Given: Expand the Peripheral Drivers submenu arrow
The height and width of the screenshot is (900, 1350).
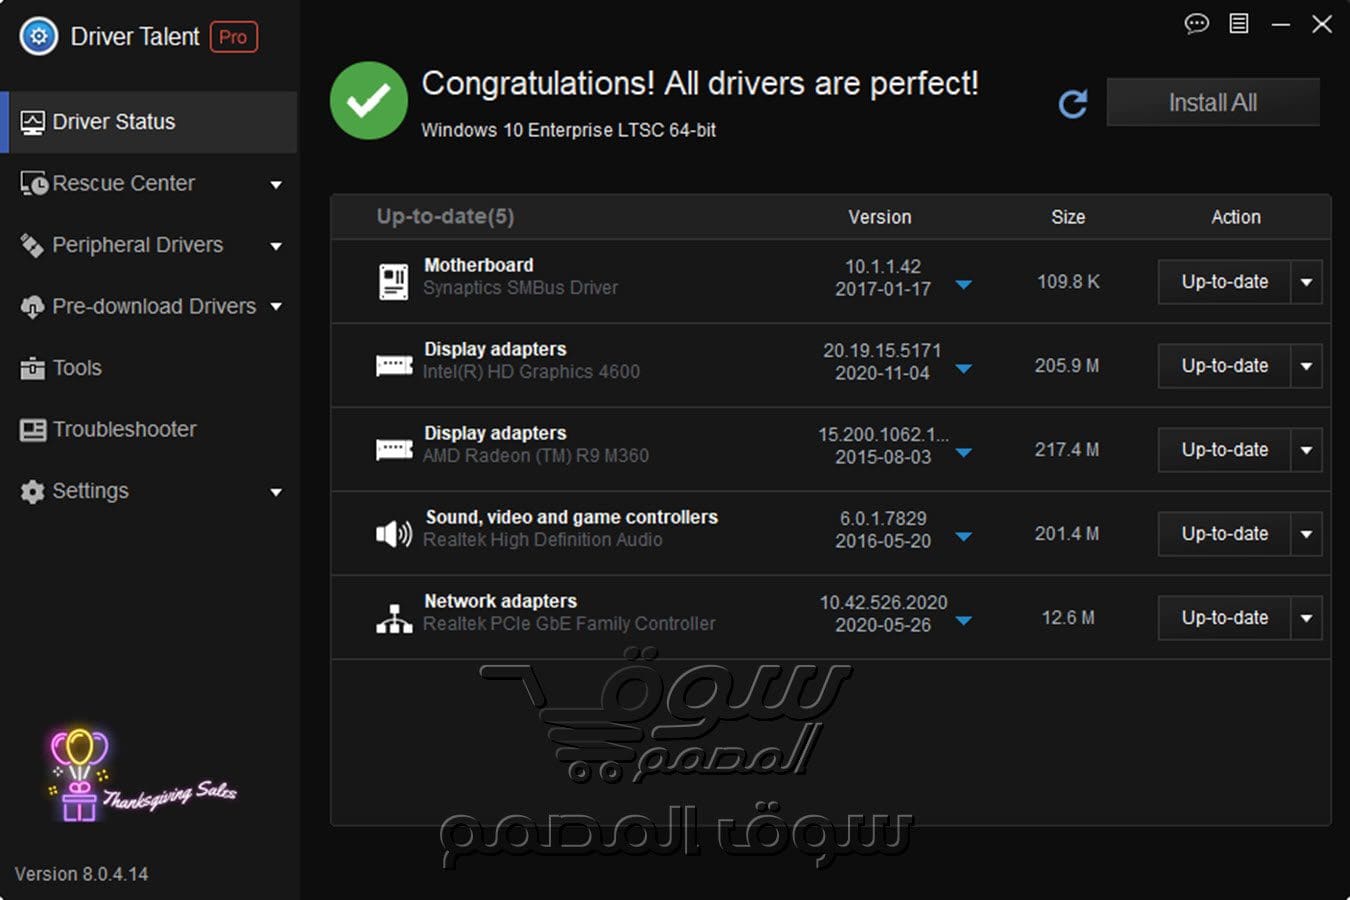Looking at the screenshot, I should pos(276,246).
